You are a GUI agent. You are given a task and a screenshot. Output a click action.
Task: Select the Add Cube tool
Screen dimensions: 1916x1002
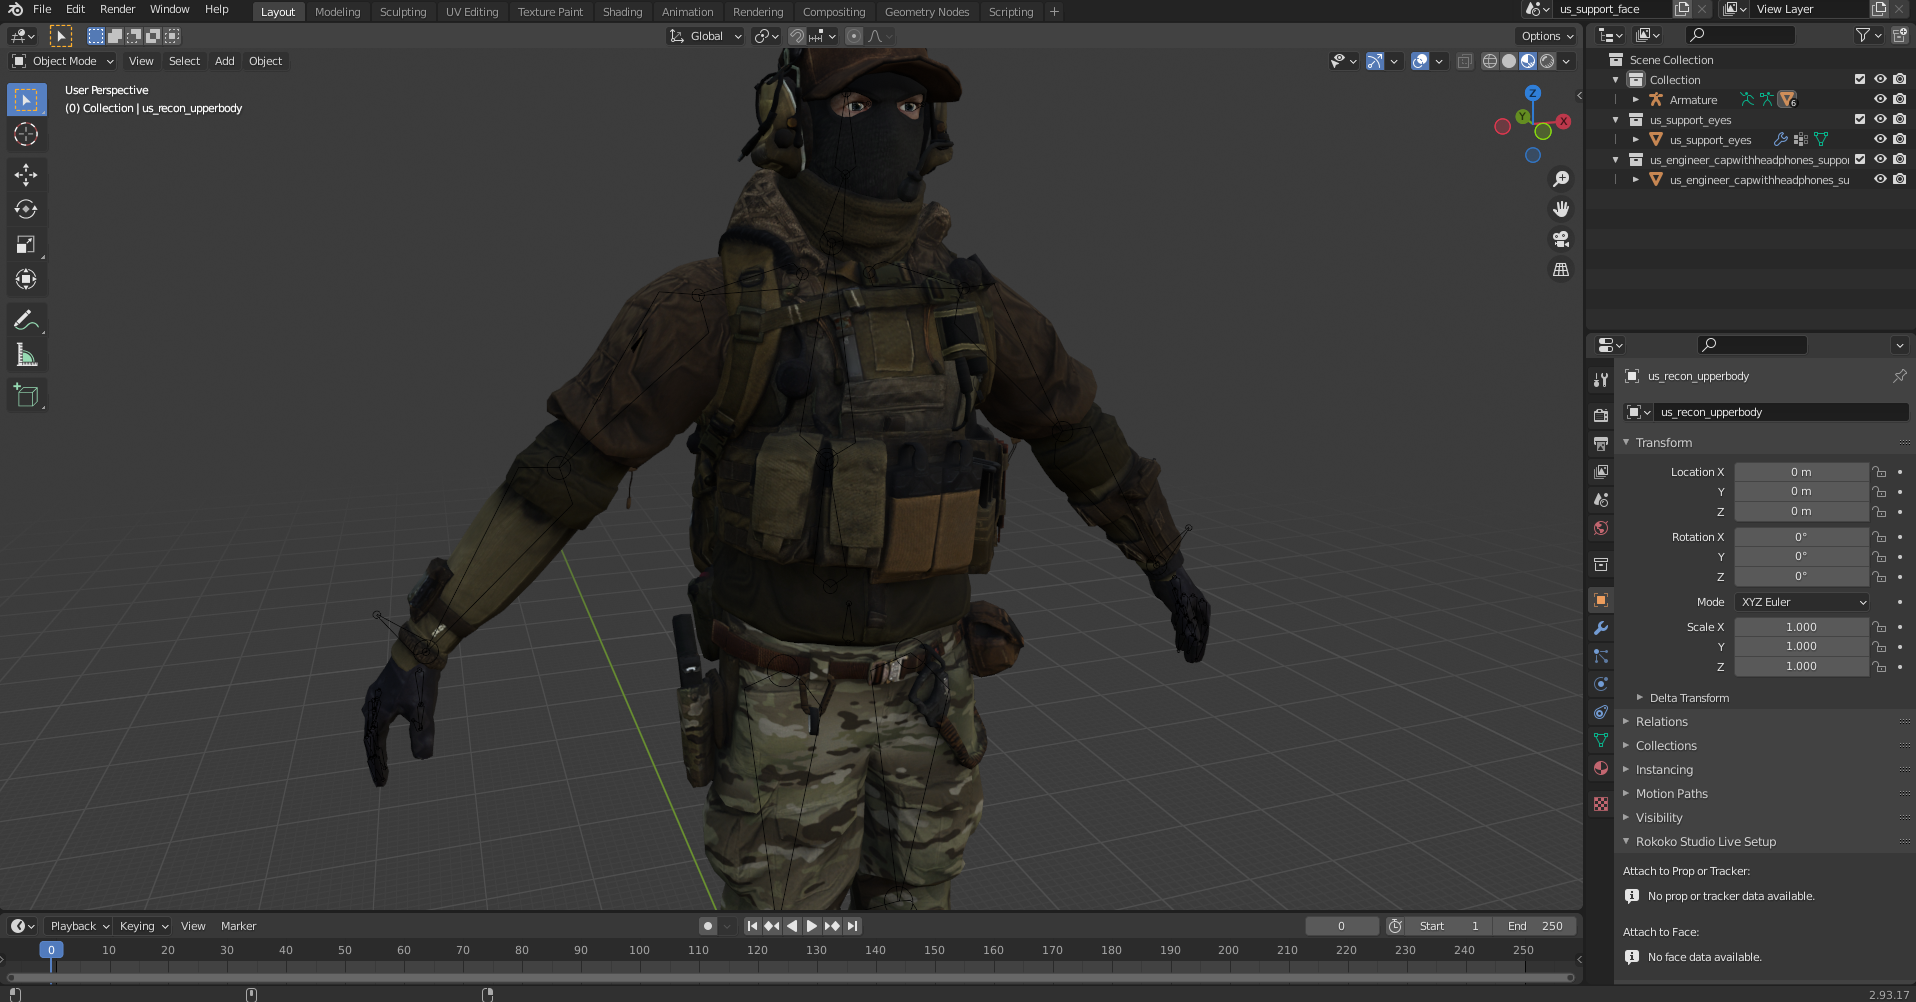pos(26,396)
